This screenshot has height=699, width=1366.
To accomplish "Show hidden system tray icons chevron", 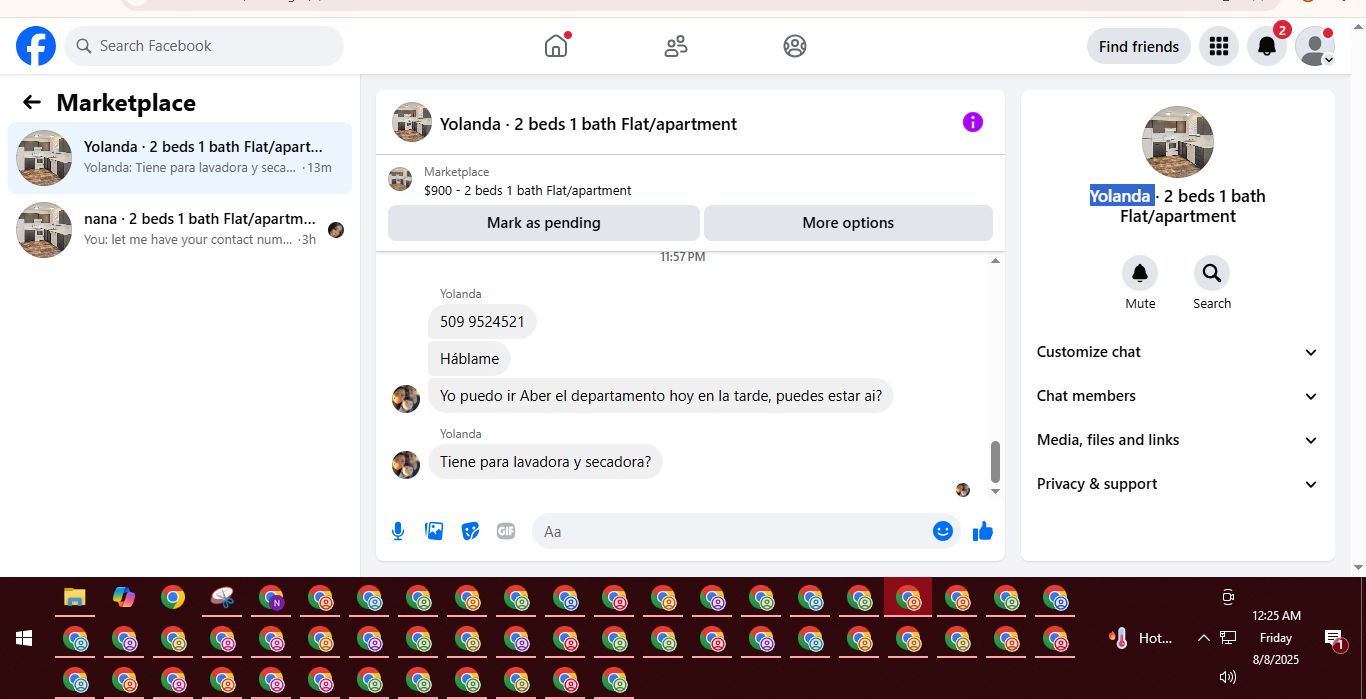I will pos(1203,638).
